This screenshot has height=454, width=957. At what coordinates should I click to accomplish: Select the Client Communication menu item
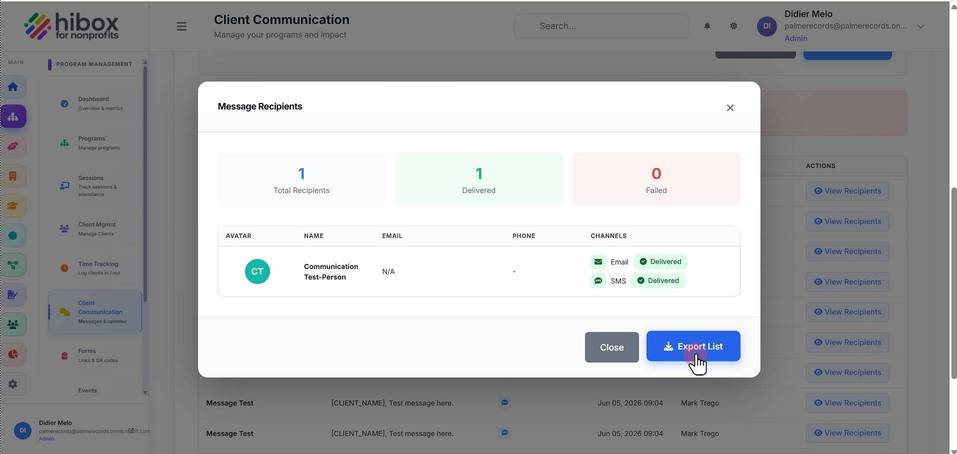95,312
